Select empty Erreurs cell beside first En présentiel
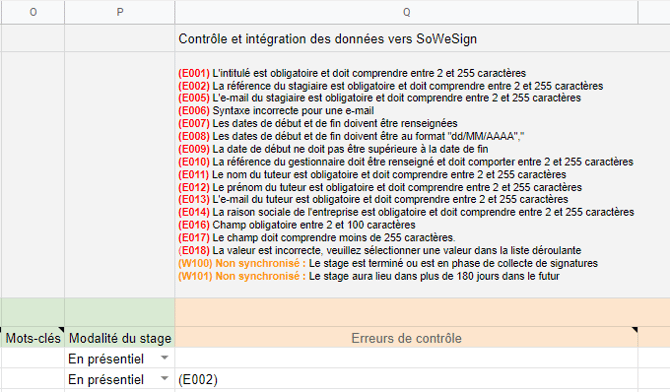 point(406,358)
